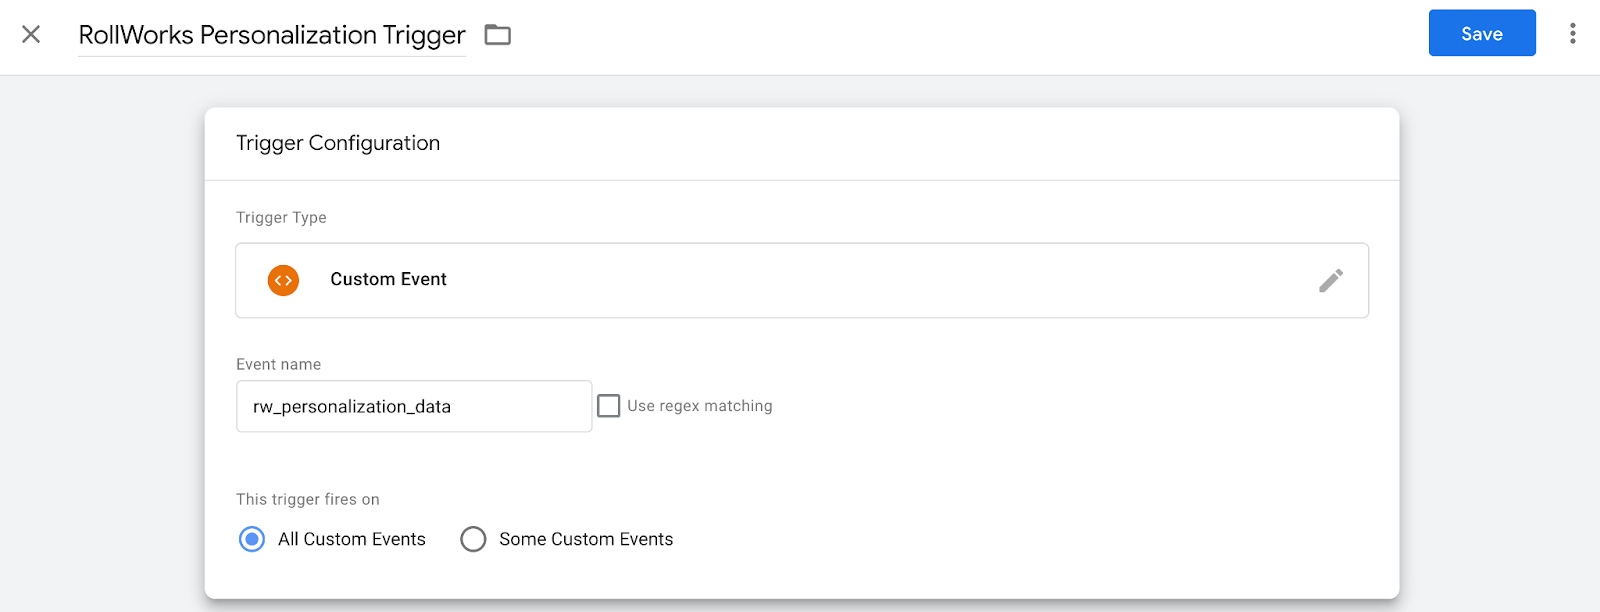
Task: Click the 'Some Custom Events' label text
Action: tap(586, 540)
